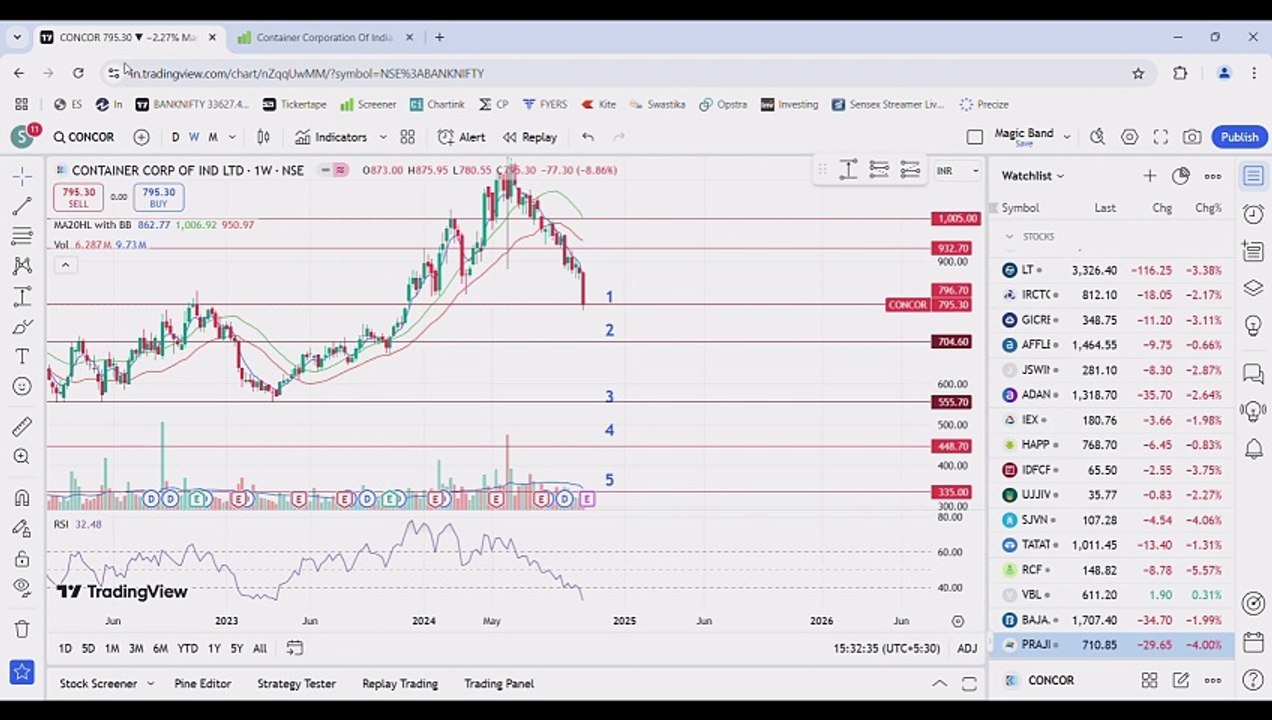Collapse the indicator legend chevron
Screen dimensions: 1272x720
coord(65,265)
